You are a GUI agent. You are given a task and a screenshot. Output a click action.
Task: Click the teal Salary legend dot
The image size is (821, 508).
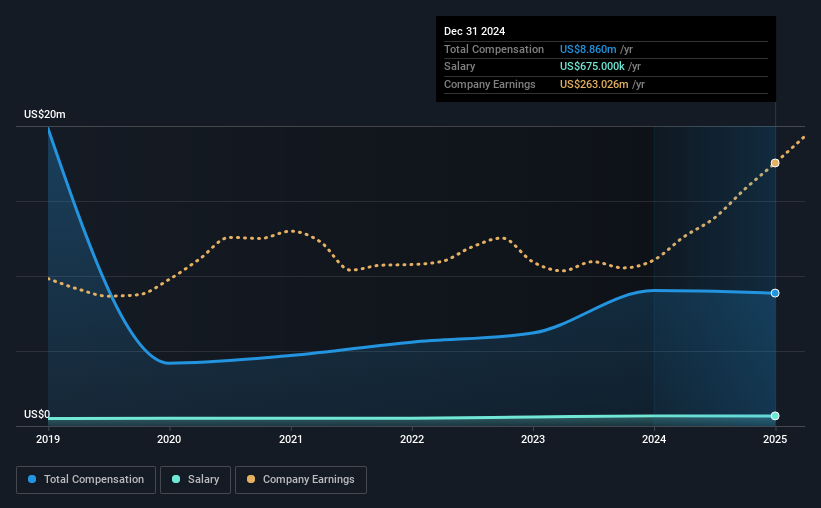pyautogui.click(x=176, y=479)
